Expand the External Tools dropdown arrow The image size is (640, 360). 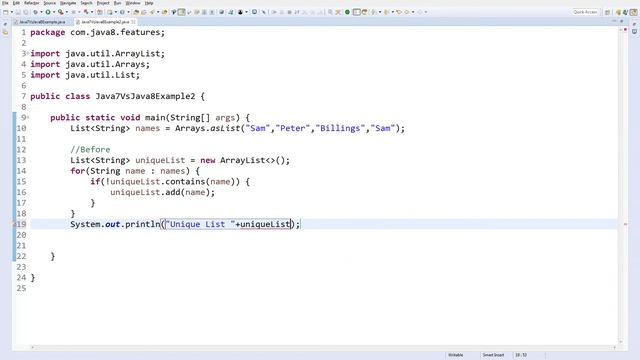tap(67, 12)
